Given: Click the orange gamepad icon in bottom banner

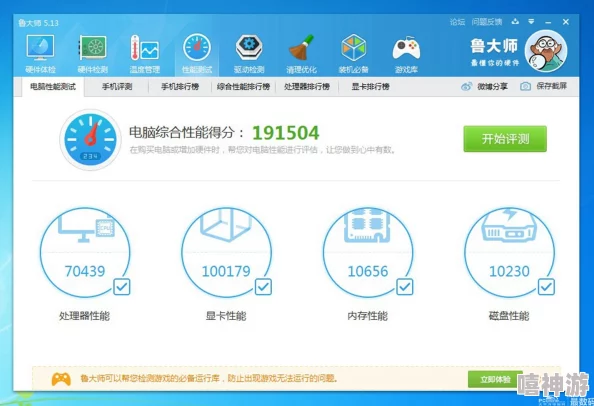Looking at the screenshot, I should (61, 379).
